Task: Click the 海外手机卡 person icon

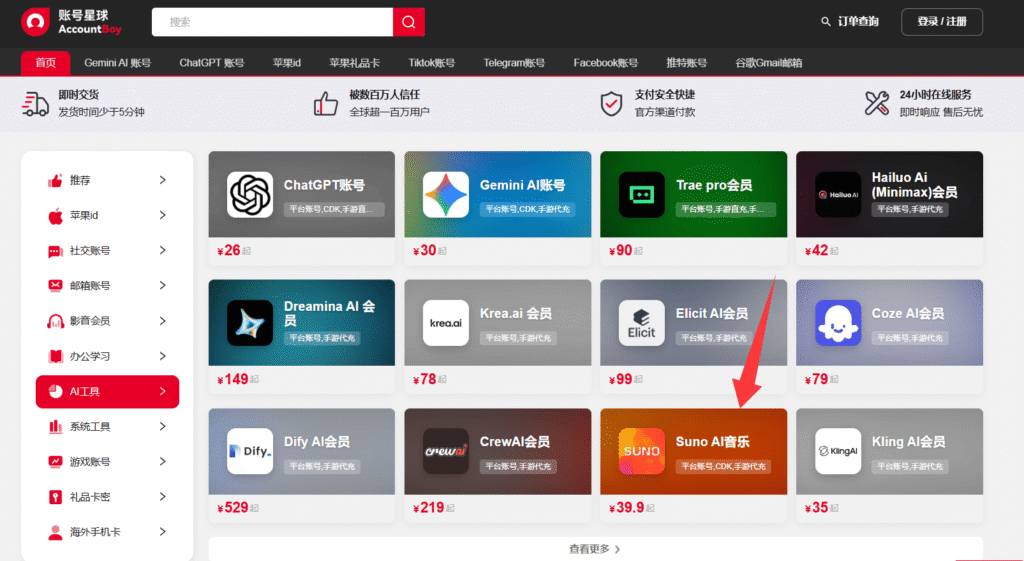Action: click(x=56, y=532)
